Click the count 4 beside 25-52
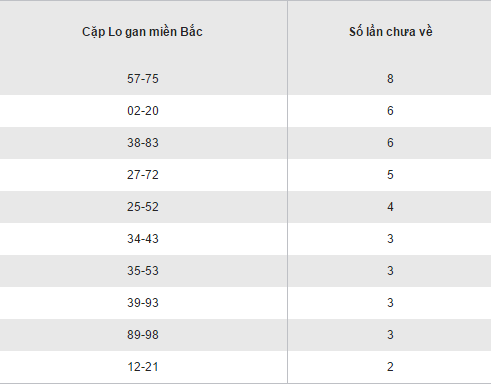 pyautogui.click(x=390, y=207)
